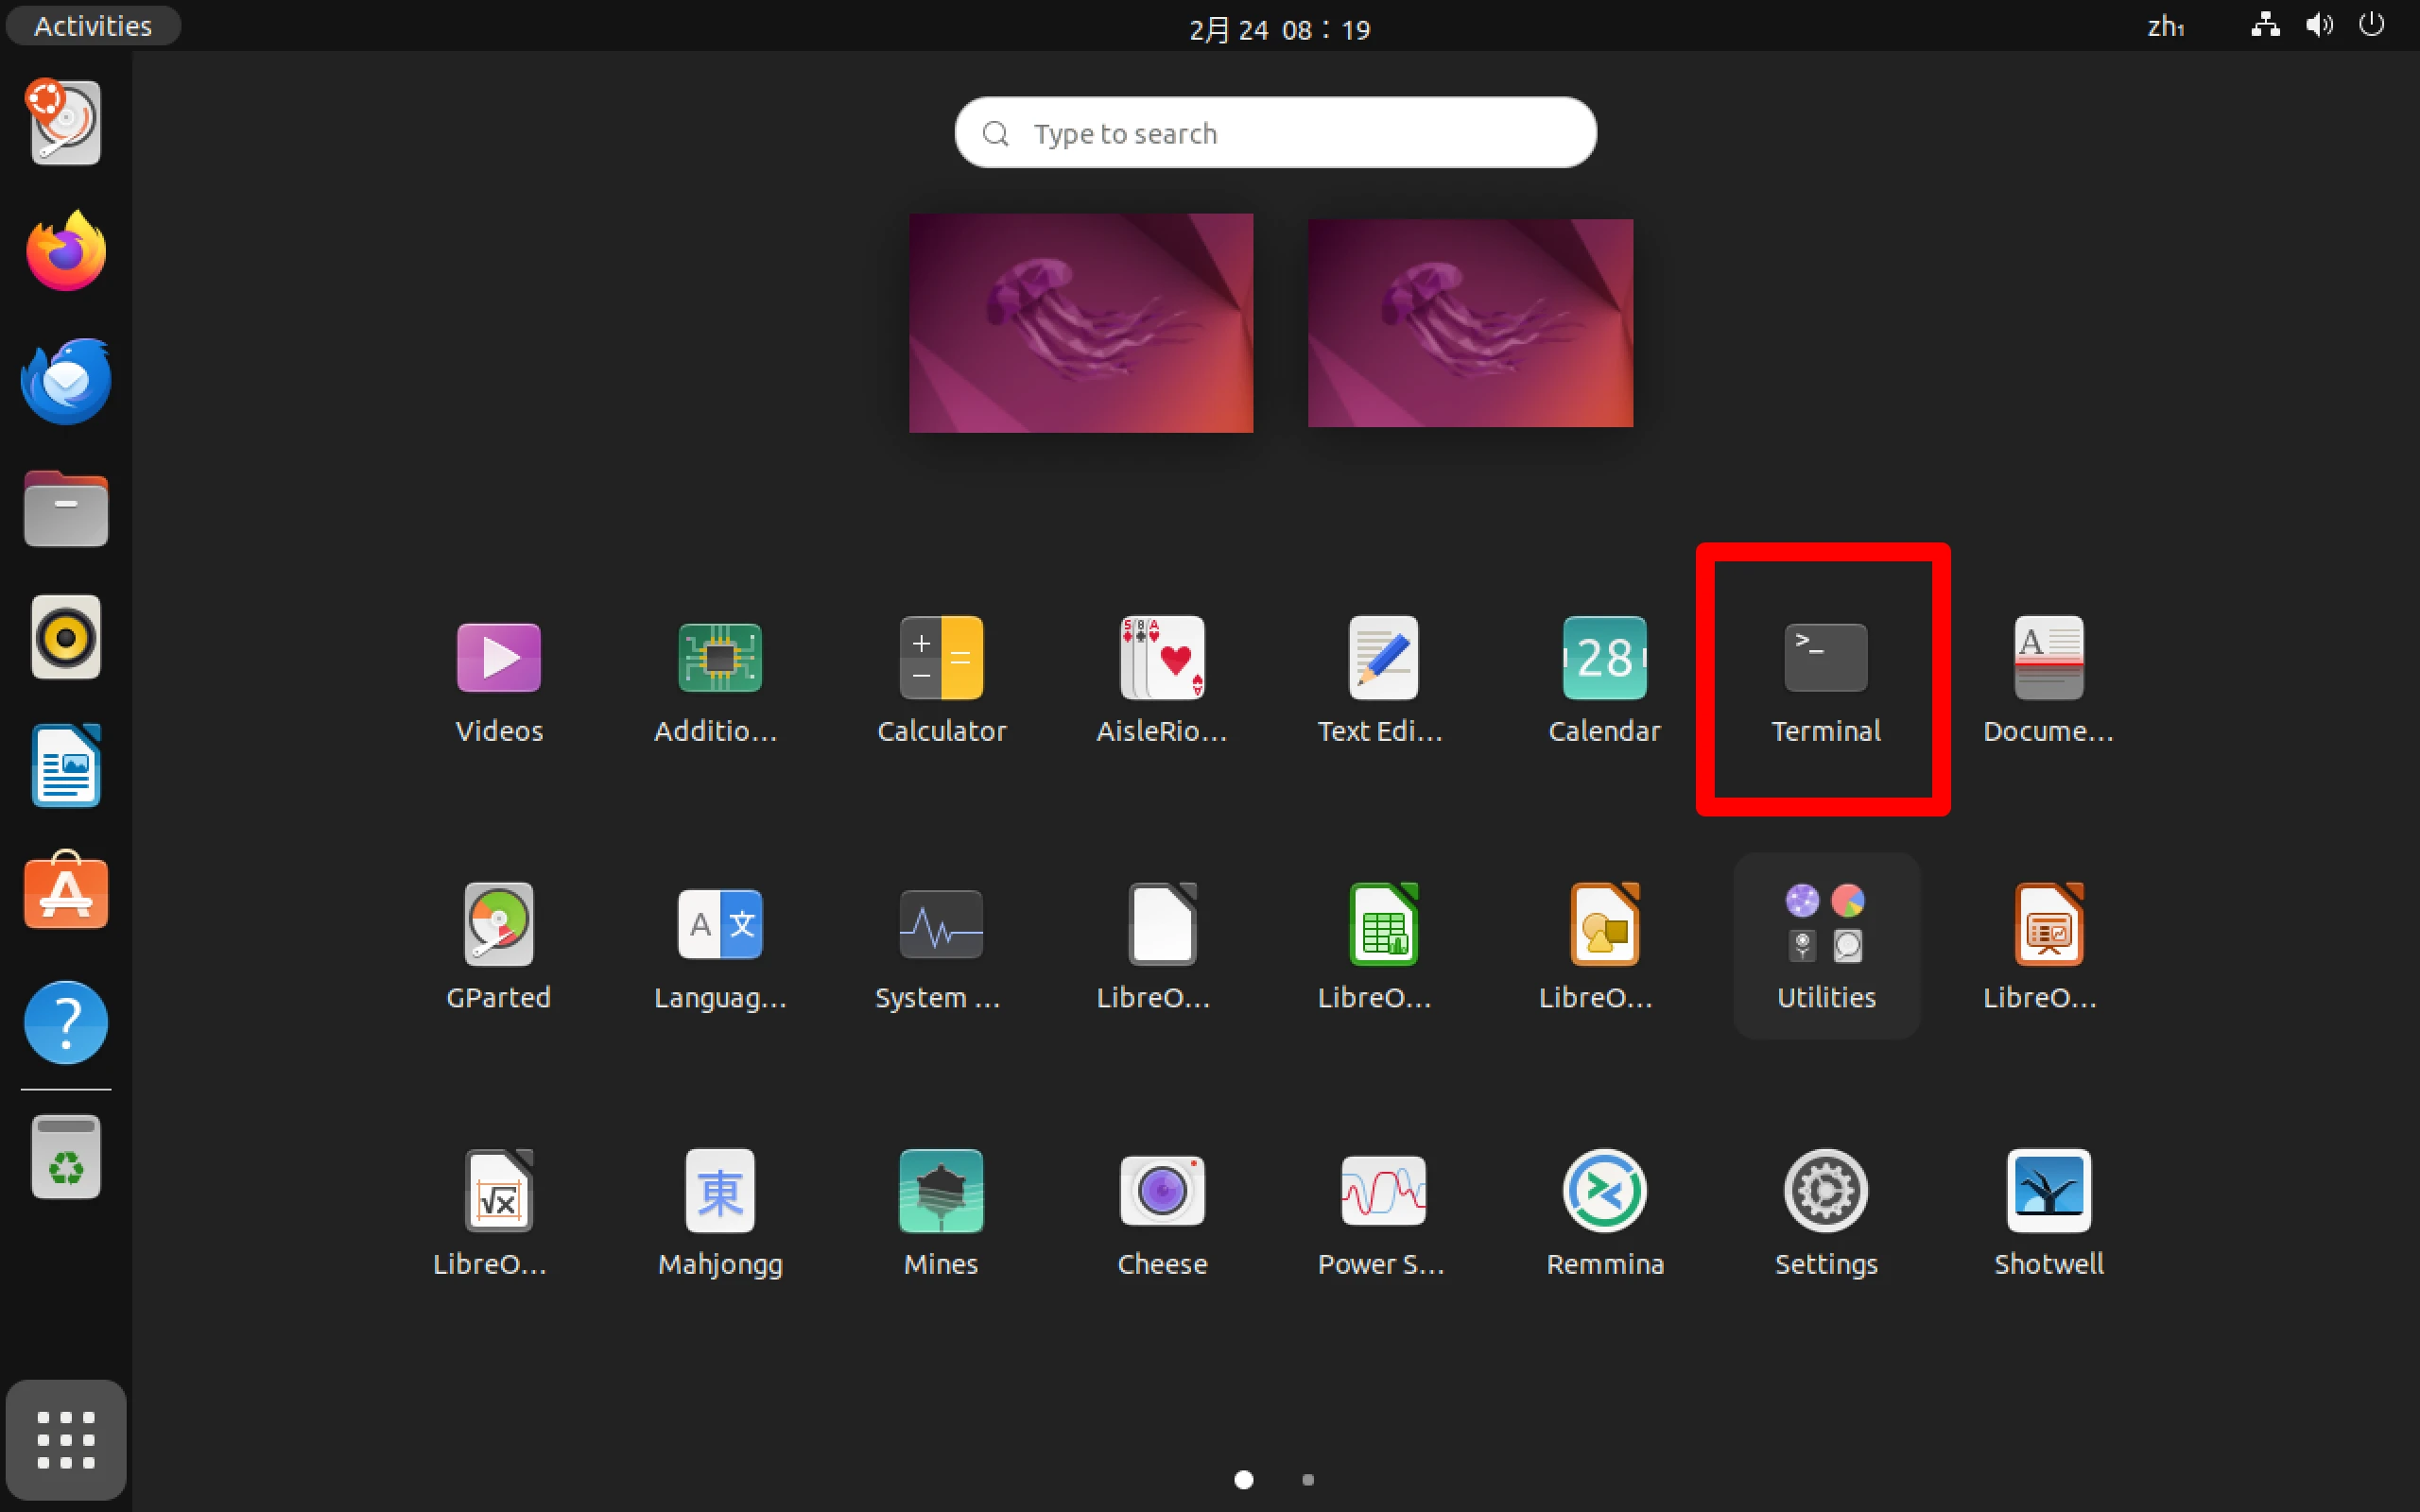2420x1512 pixels.
Task: Click the Activities button
Action: click(x=93, y=26)
